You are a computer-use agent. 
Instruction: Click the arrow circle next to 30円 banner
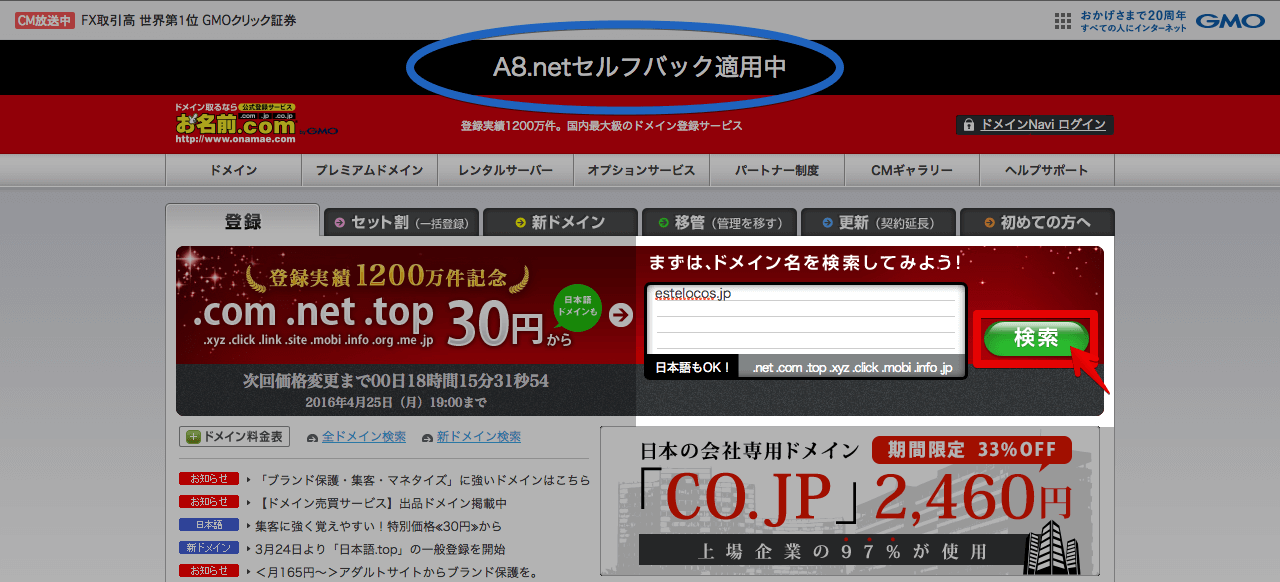point(621,316)
